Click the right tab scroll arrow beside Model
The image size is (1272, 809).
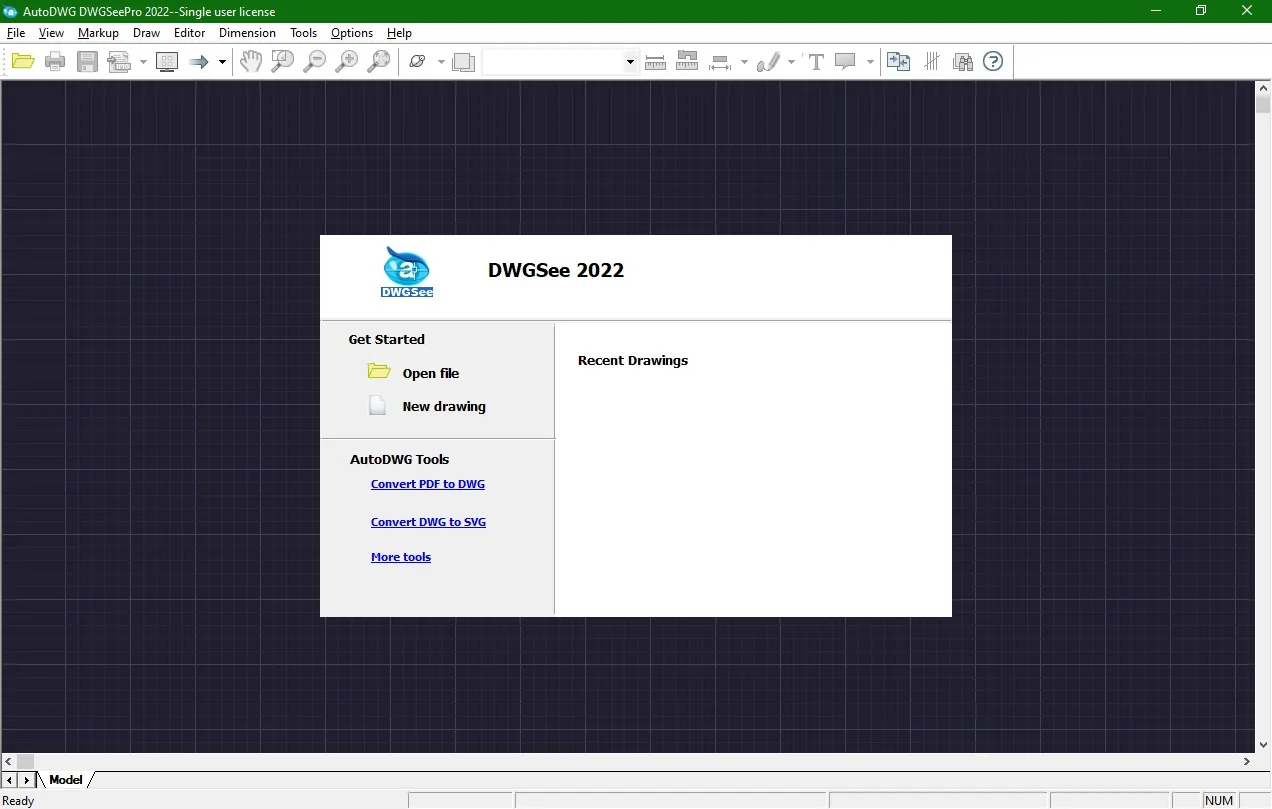26,780
